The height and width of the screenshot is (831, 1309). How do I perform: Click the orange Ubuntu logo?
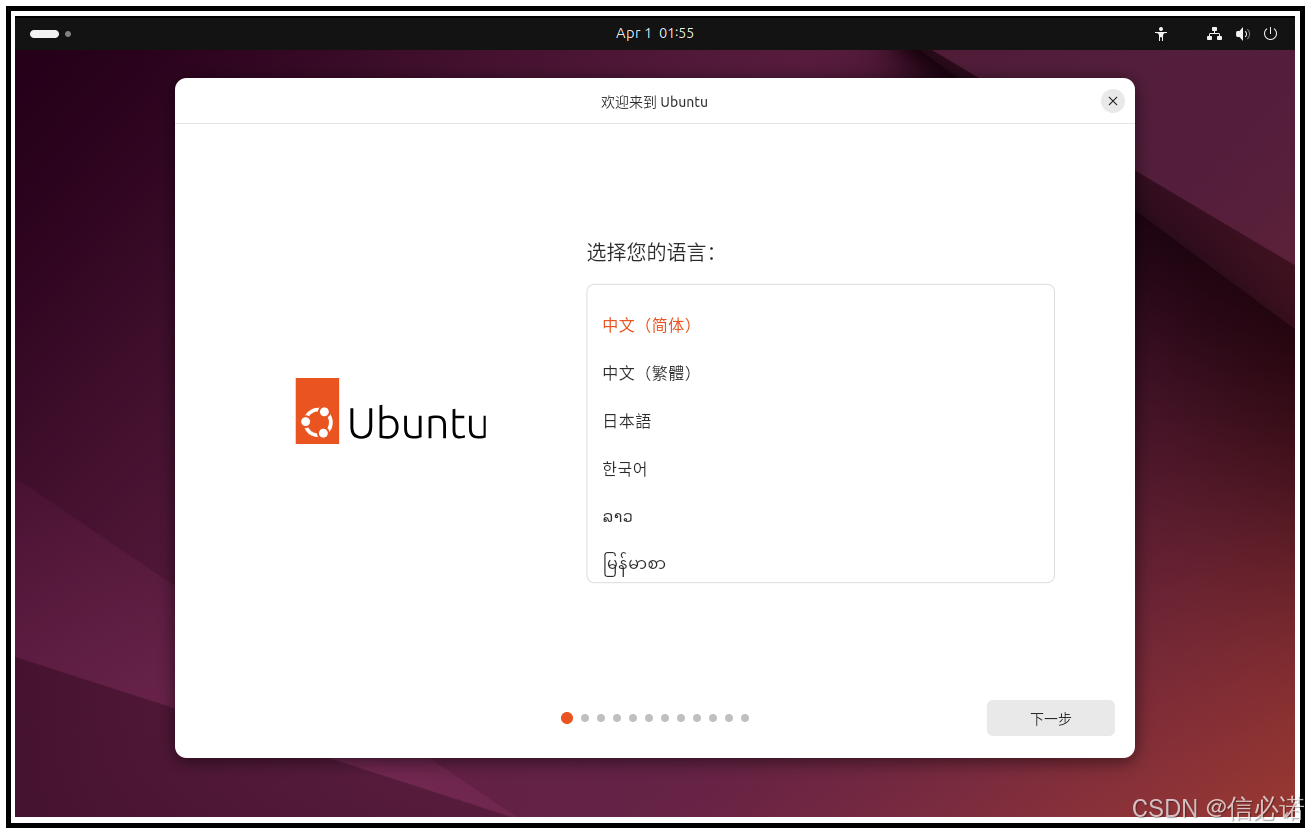pos(317,411)
